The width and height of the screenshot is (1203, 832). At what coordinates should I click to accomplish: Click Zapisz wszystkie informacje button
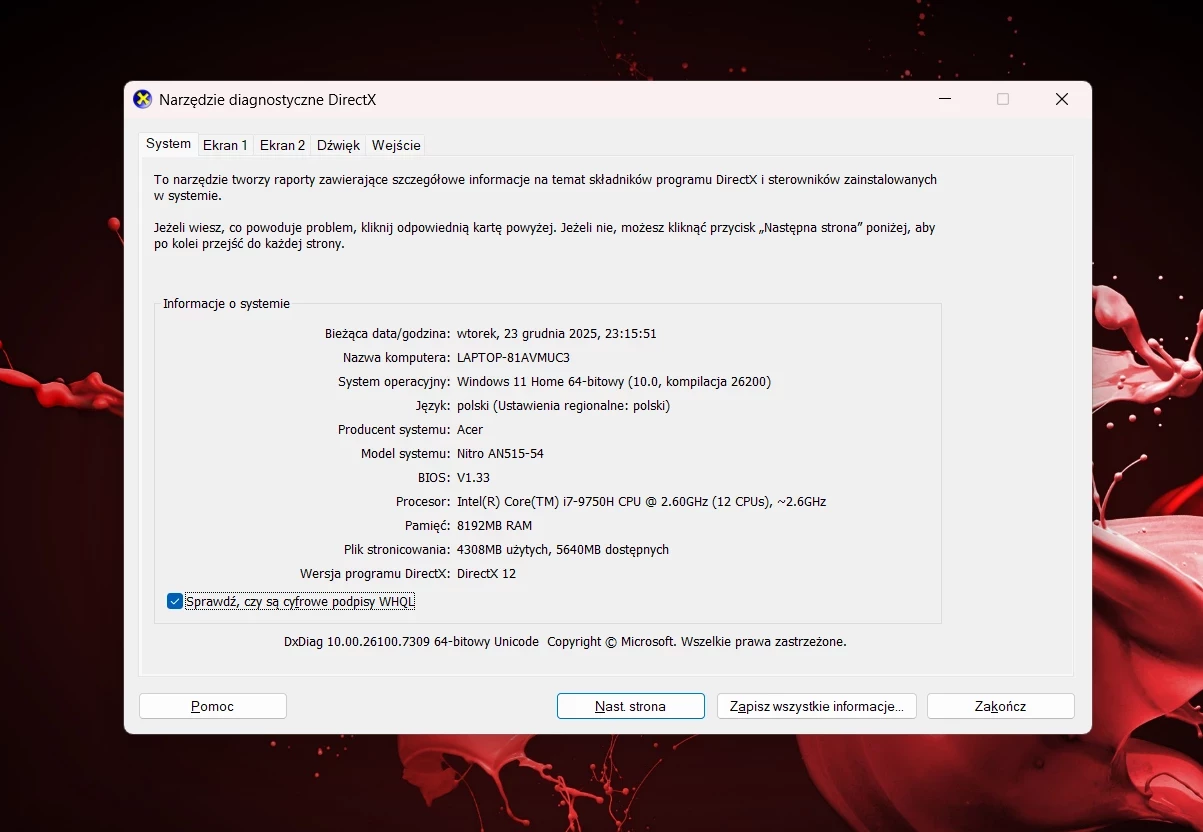816,706
